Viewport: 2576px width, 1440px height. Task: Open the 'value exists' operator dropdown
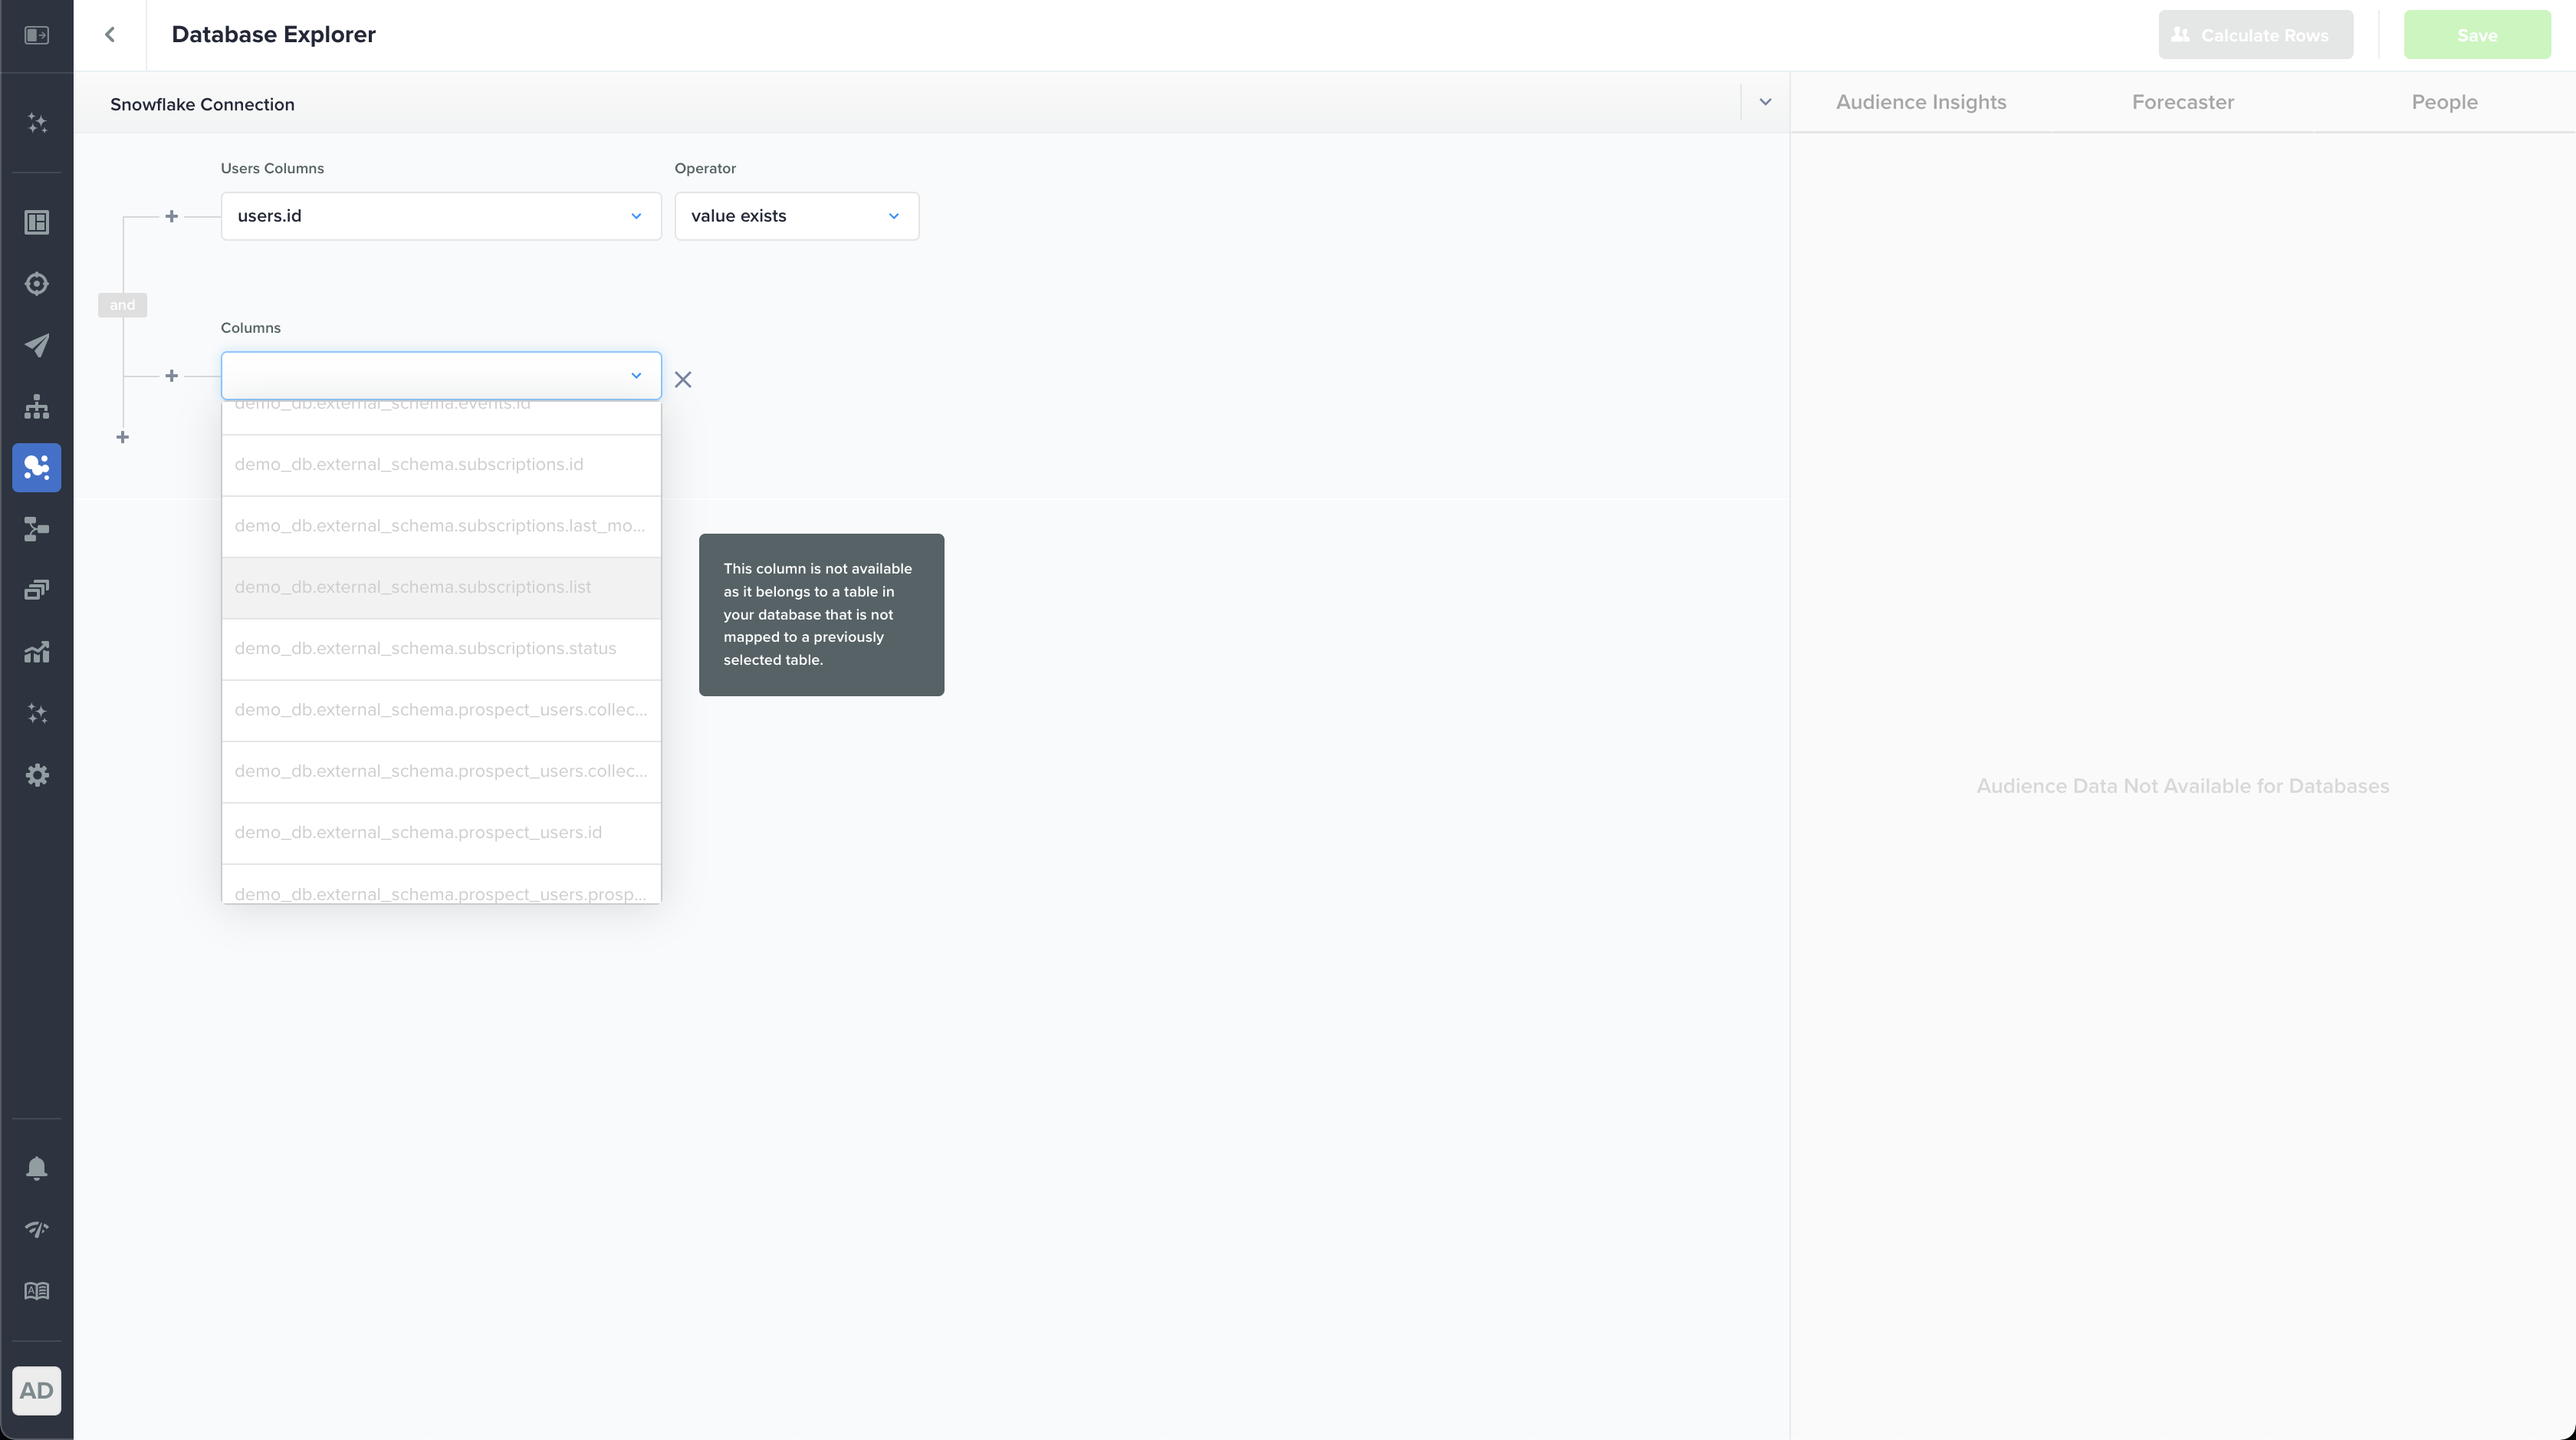pos(796,216)
